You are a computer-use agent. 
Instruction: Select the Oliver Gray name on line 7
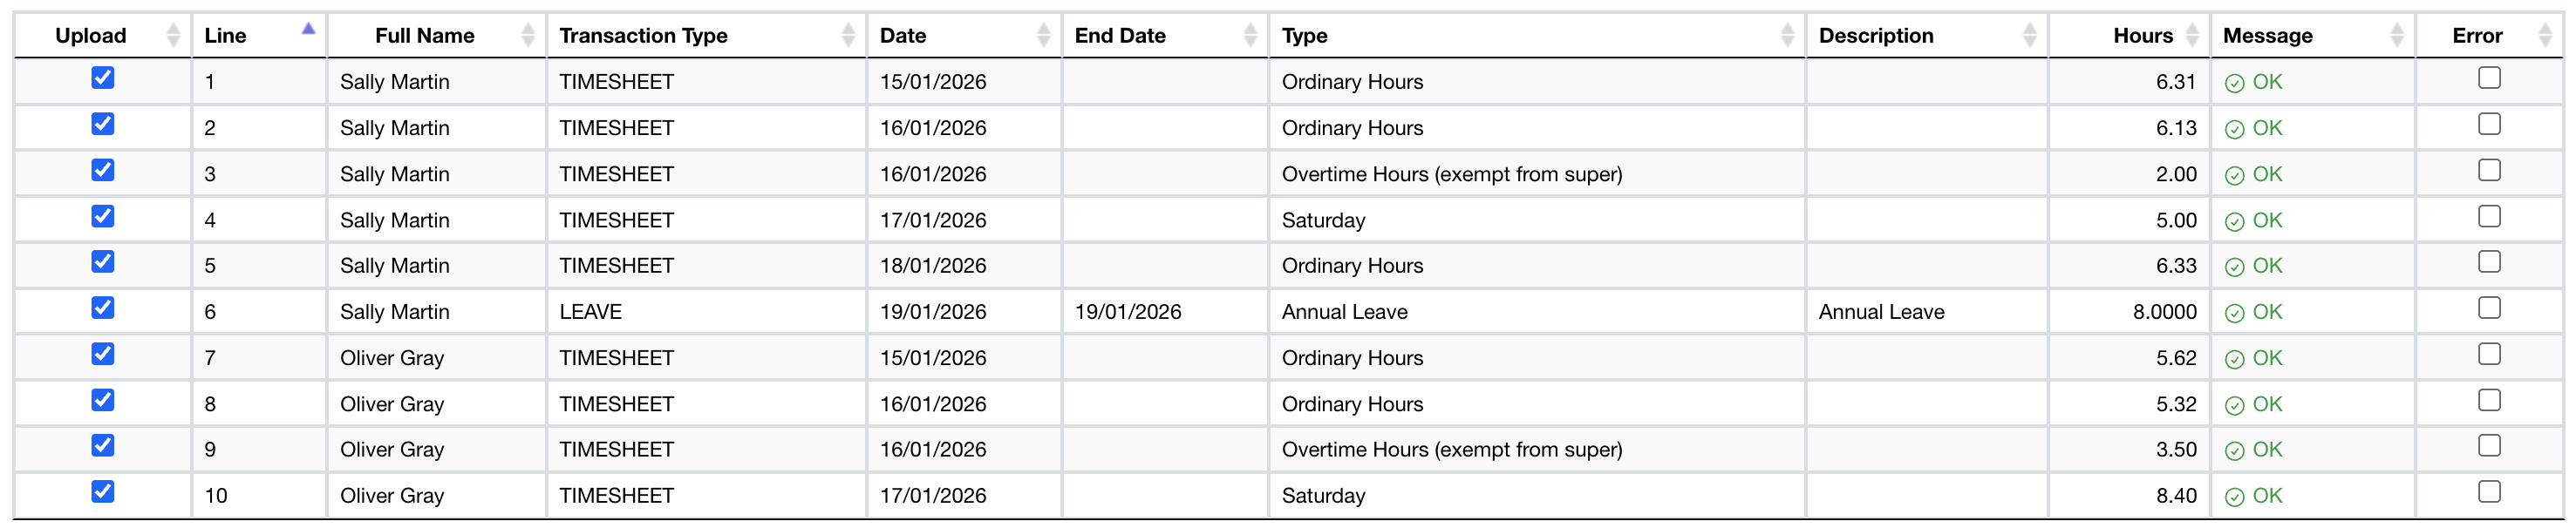(x=392, y=358)
